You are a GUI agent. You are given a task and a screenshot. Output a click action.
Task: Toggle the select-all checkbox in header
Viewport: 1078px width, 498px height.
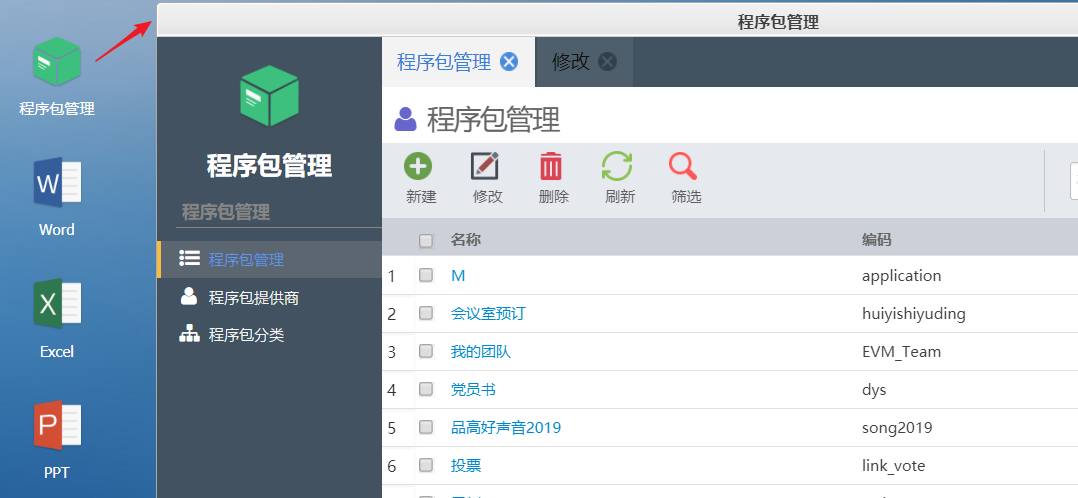point(426,240)
